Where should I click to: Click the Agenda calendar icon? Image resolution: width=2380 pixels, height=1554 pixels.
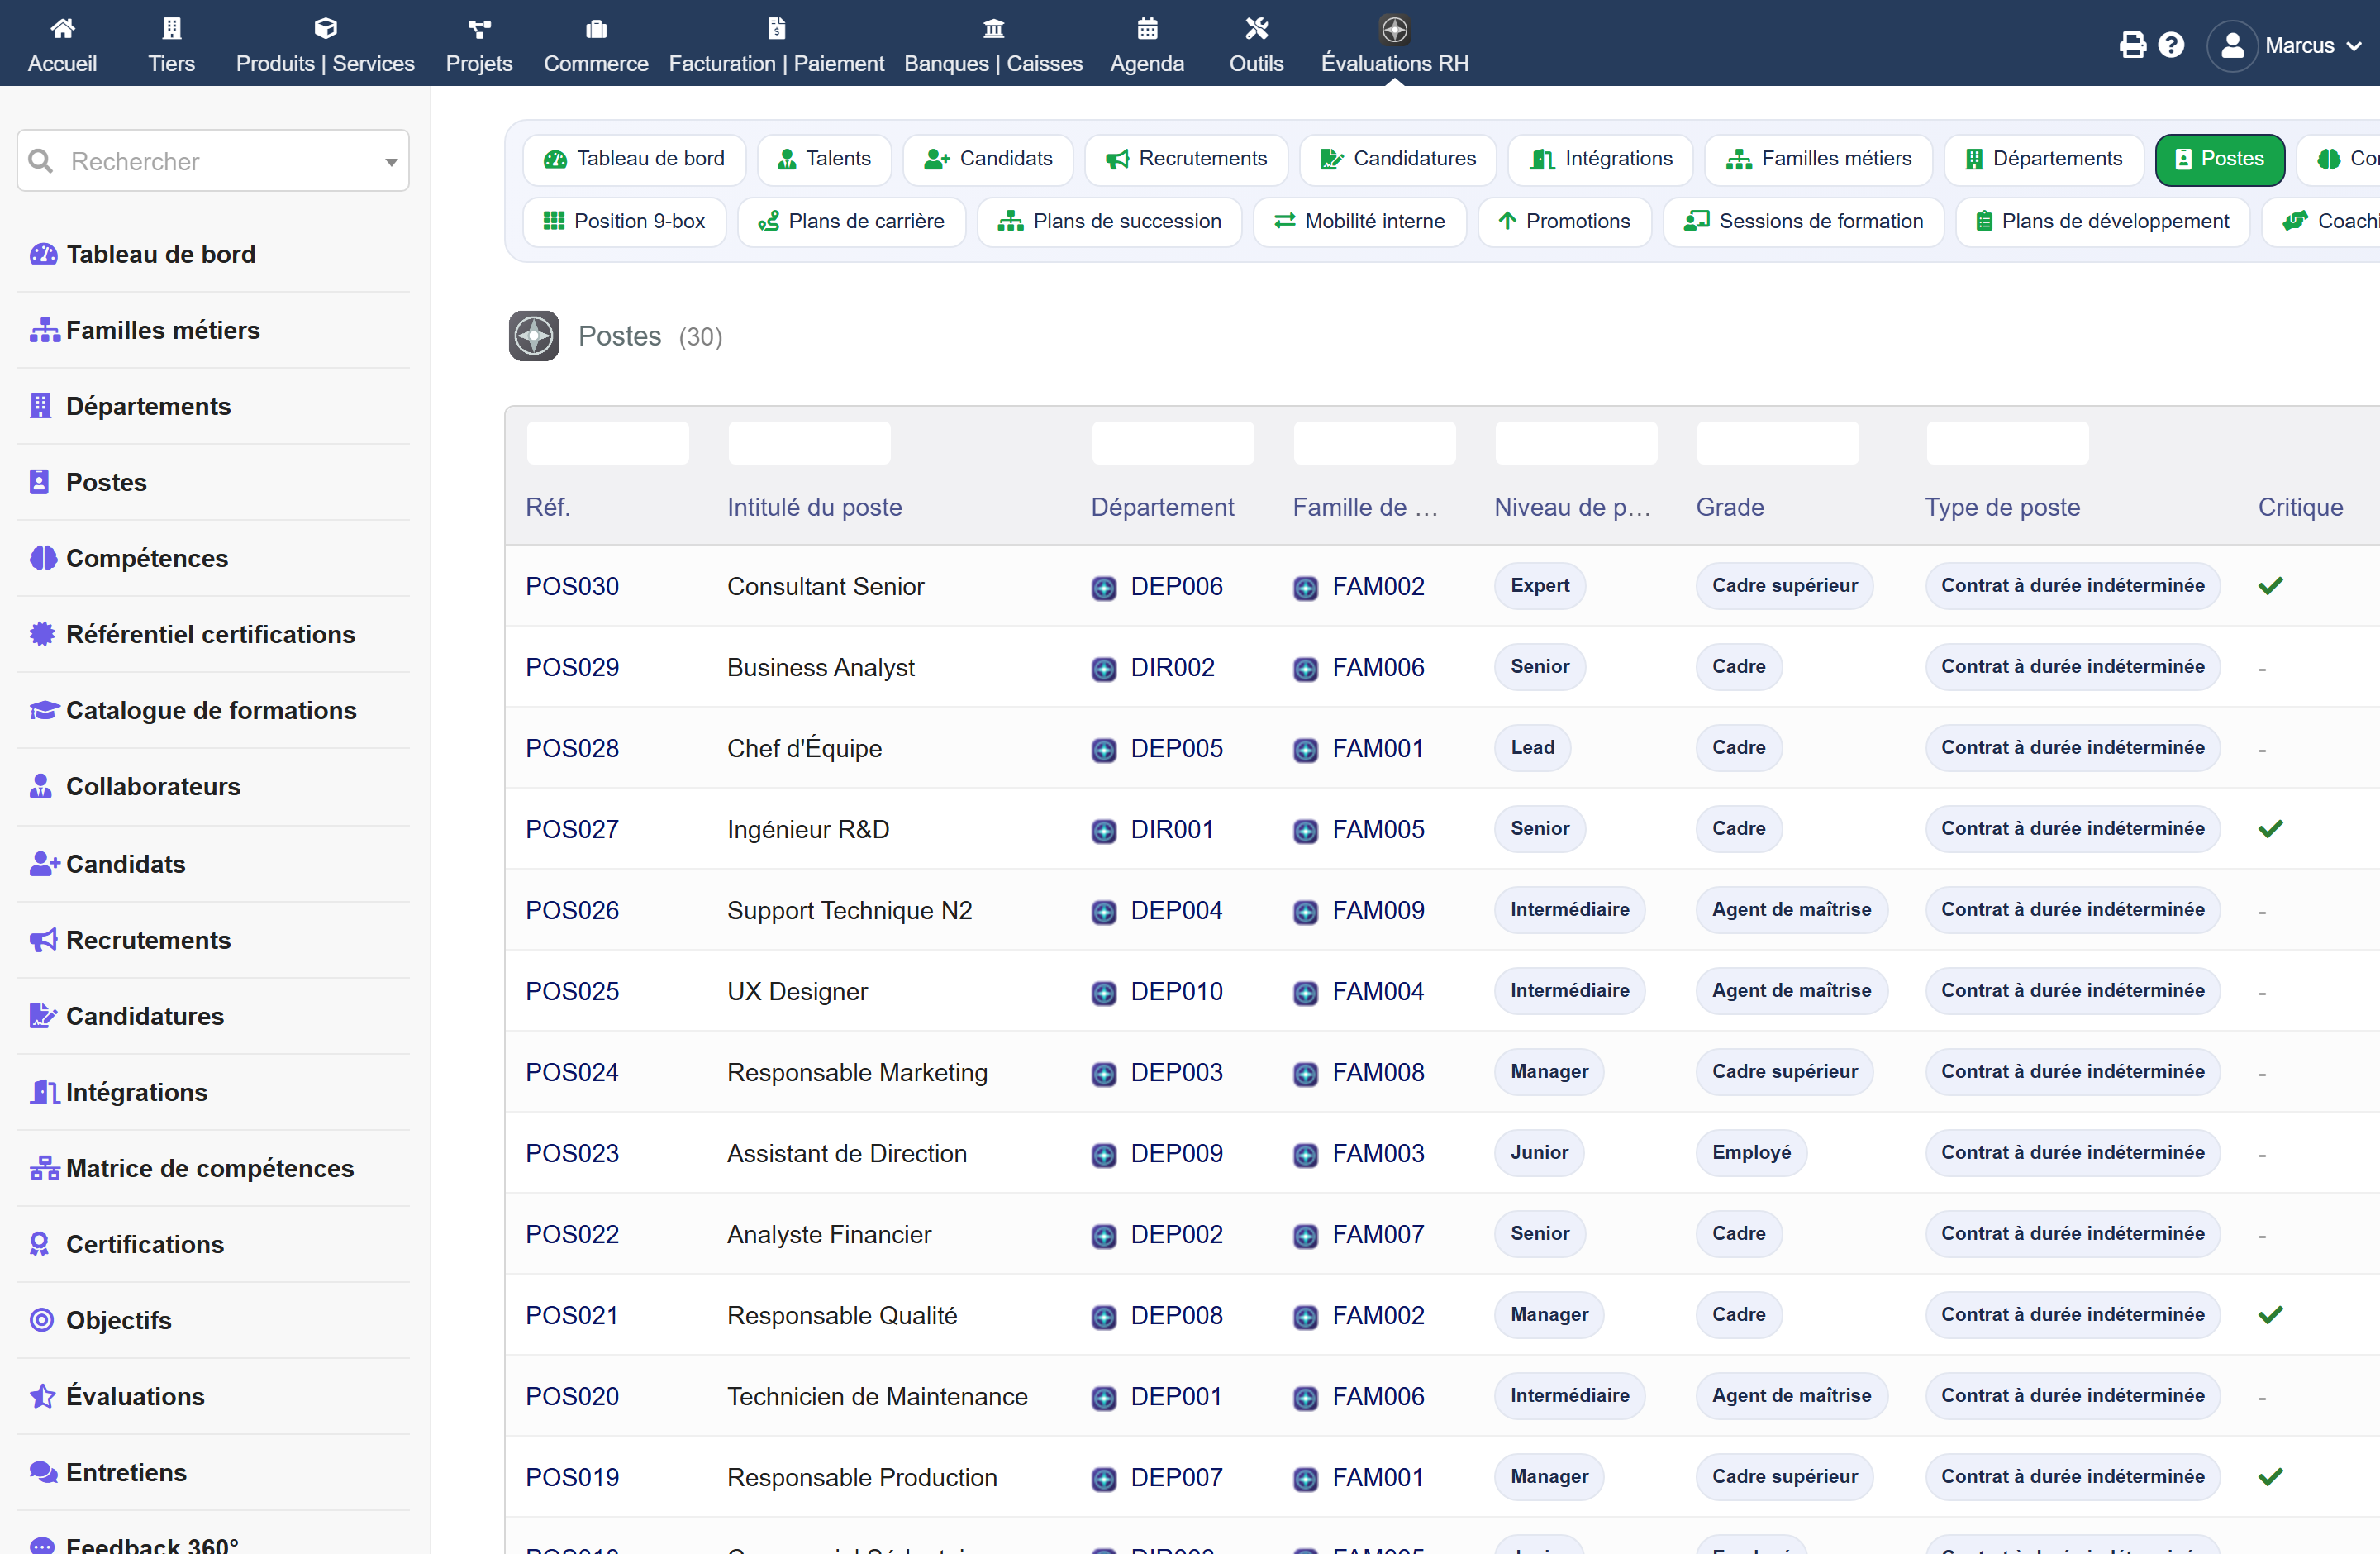pyautogui.click(x=1147, y=28)
